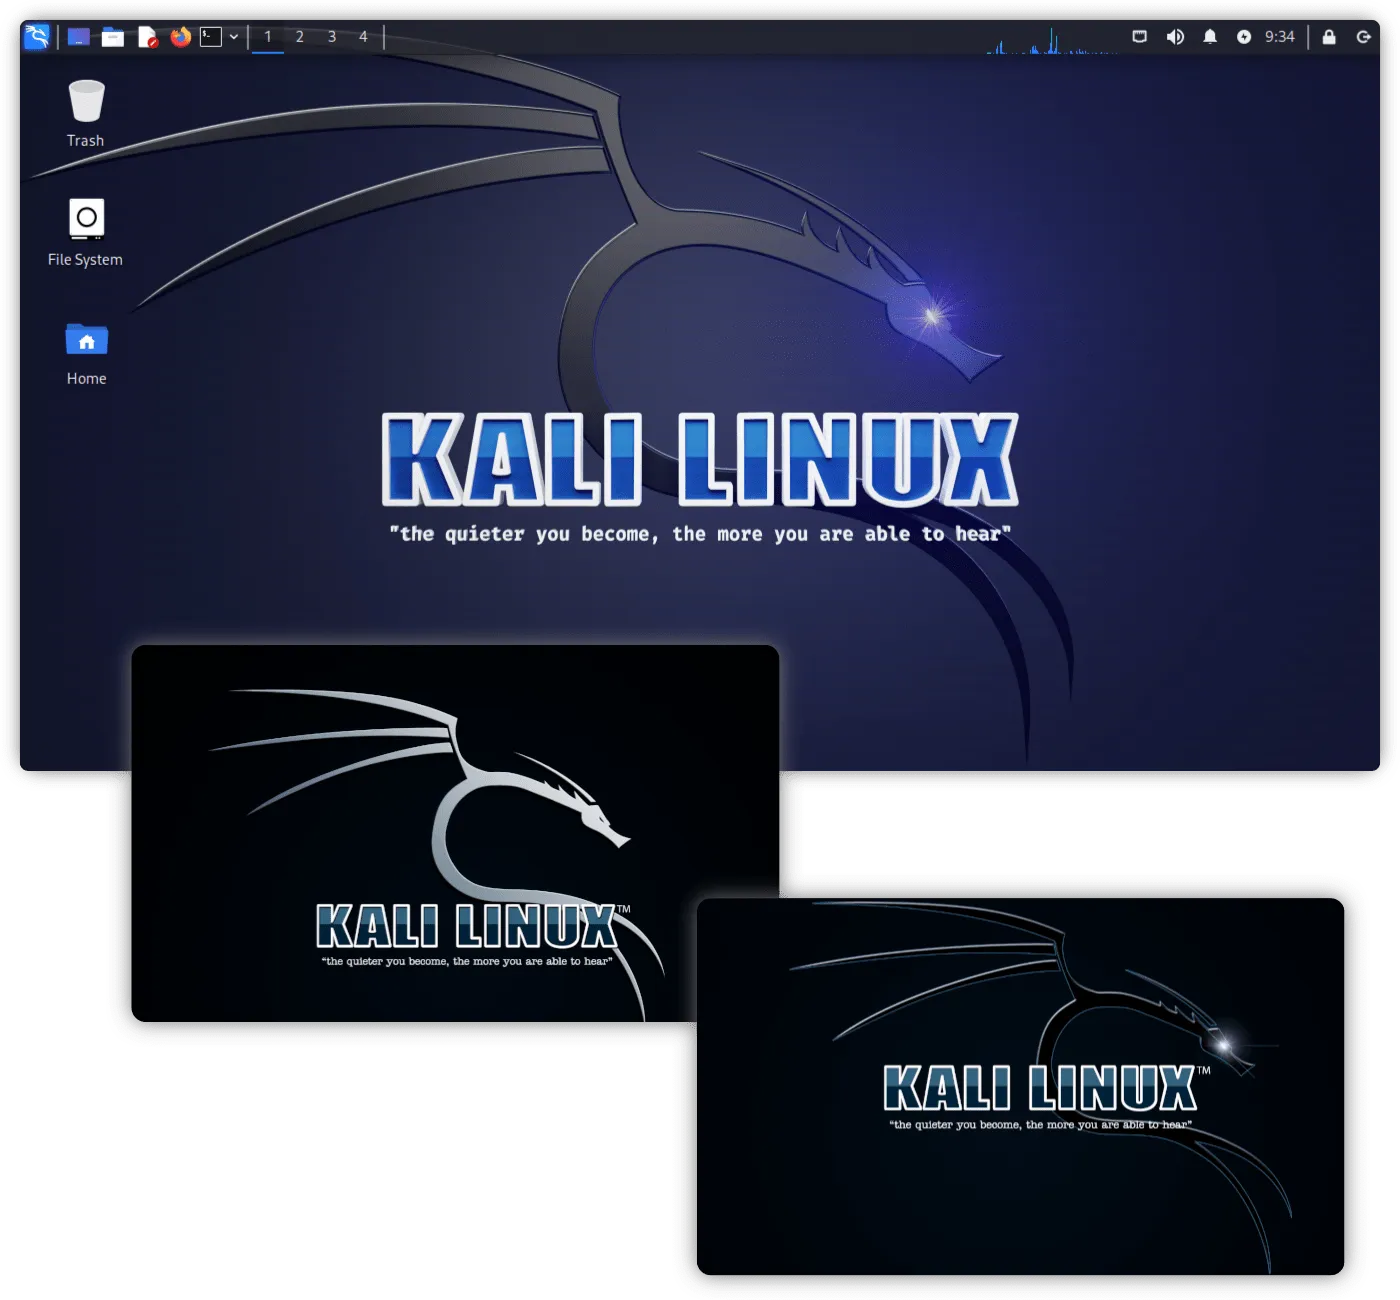
Task: Open the terminal emulator icon
Action: (211, 37)
